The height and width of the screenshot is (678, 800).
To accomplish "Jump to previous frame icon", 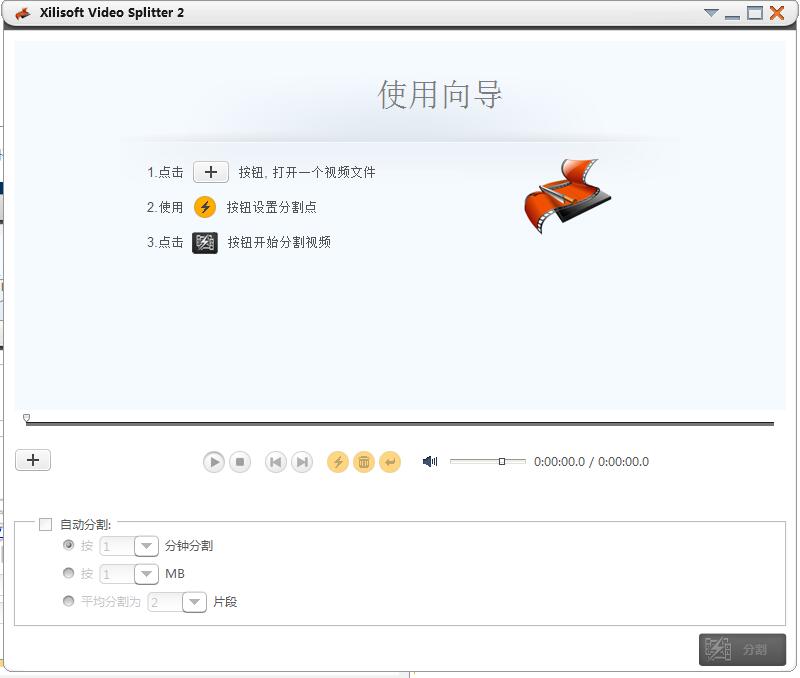I will pyautogui.click(x=274, y=462).
